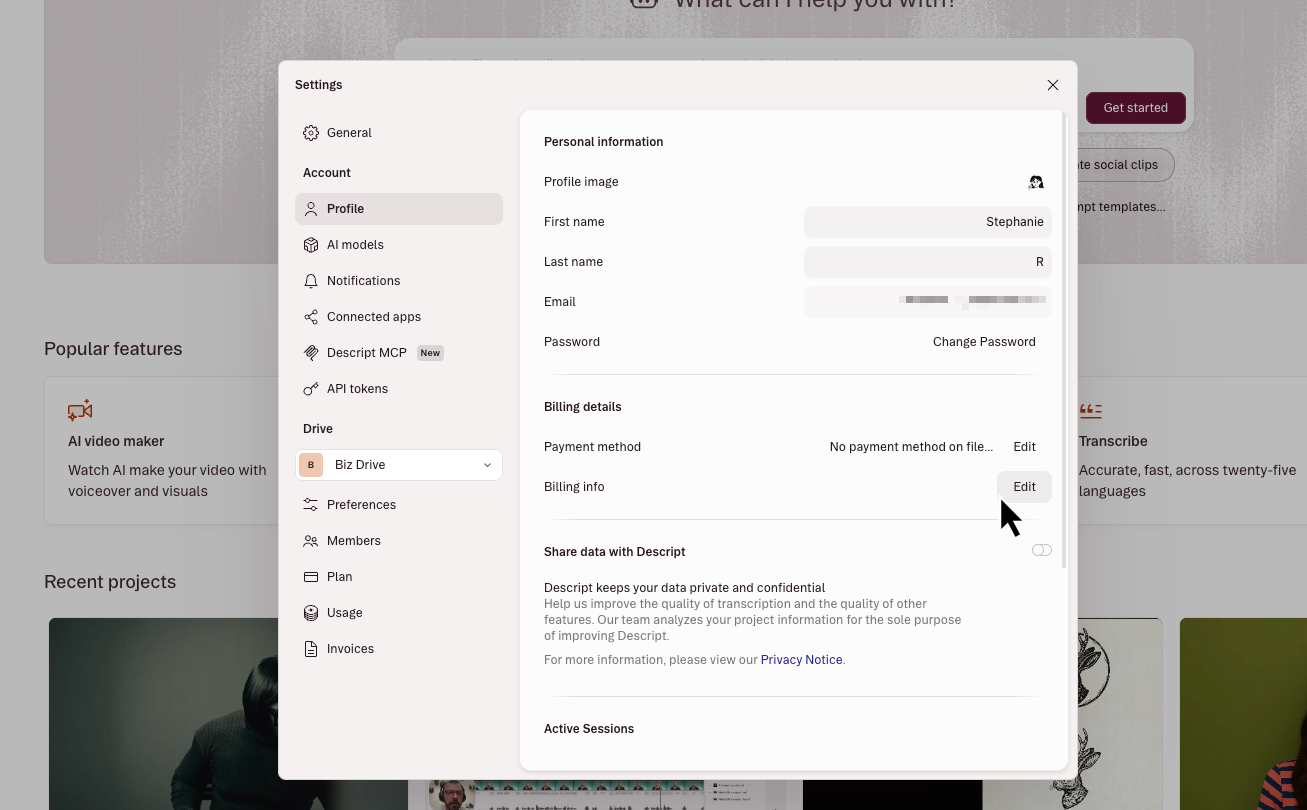Open General settings gear icon
1307x810 pixels.
click(x=311, y=133)
